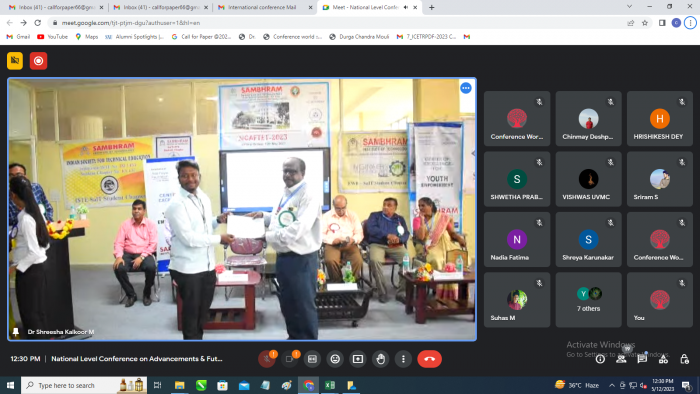Raise hand in the meeting
Screen dimensions: 700x394
click(x=380, y=359)
